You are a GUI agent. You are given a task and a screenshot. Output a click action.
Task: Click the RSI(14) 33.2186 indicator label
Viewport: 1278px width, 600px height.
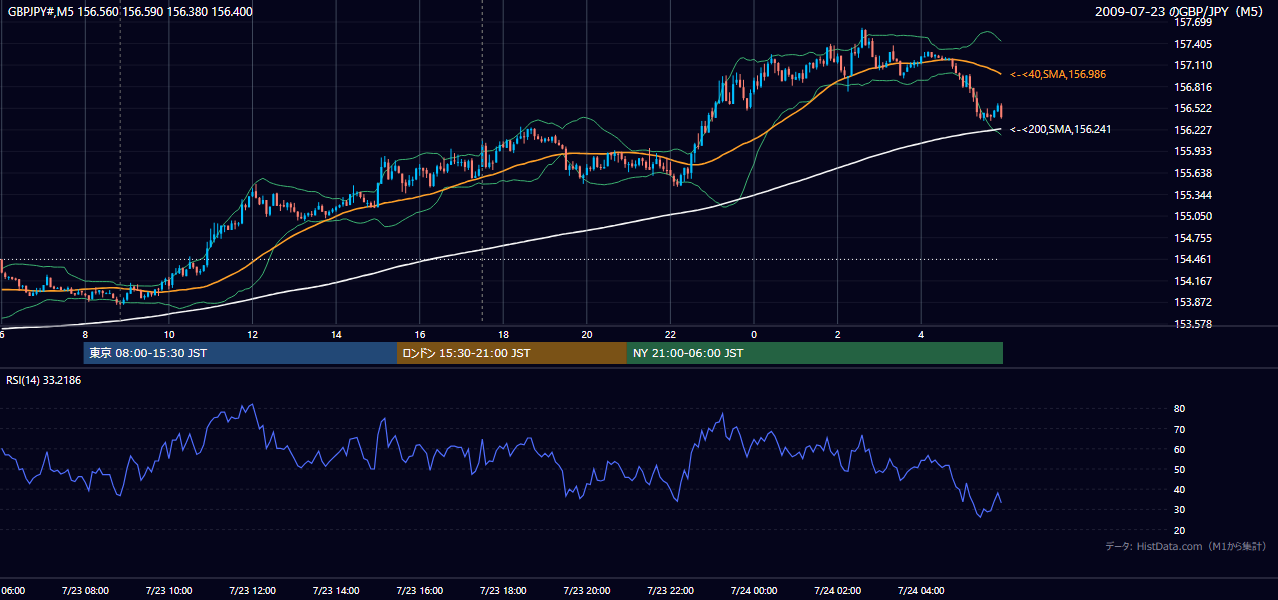tap(43, 380)
